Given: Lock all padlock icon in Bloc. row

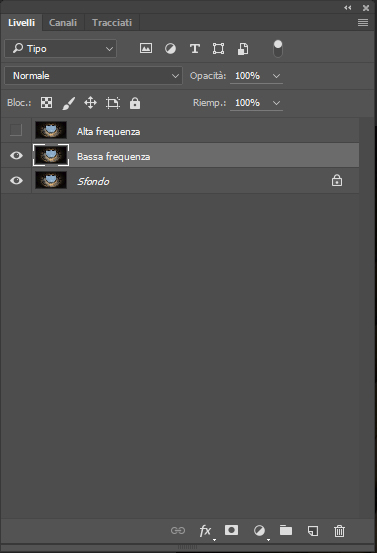Looking at the screenshot, I should [135, 103].
